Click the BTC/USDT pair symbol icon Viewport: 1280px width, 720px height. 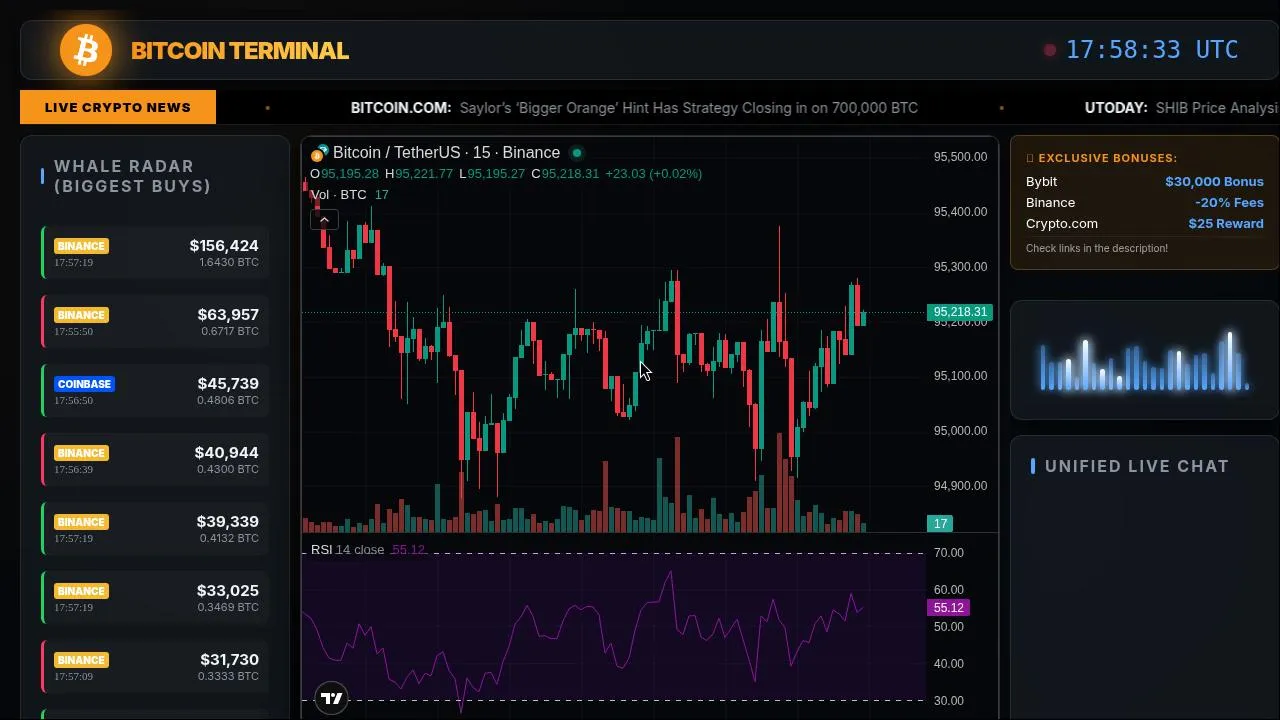pos(320,153)
